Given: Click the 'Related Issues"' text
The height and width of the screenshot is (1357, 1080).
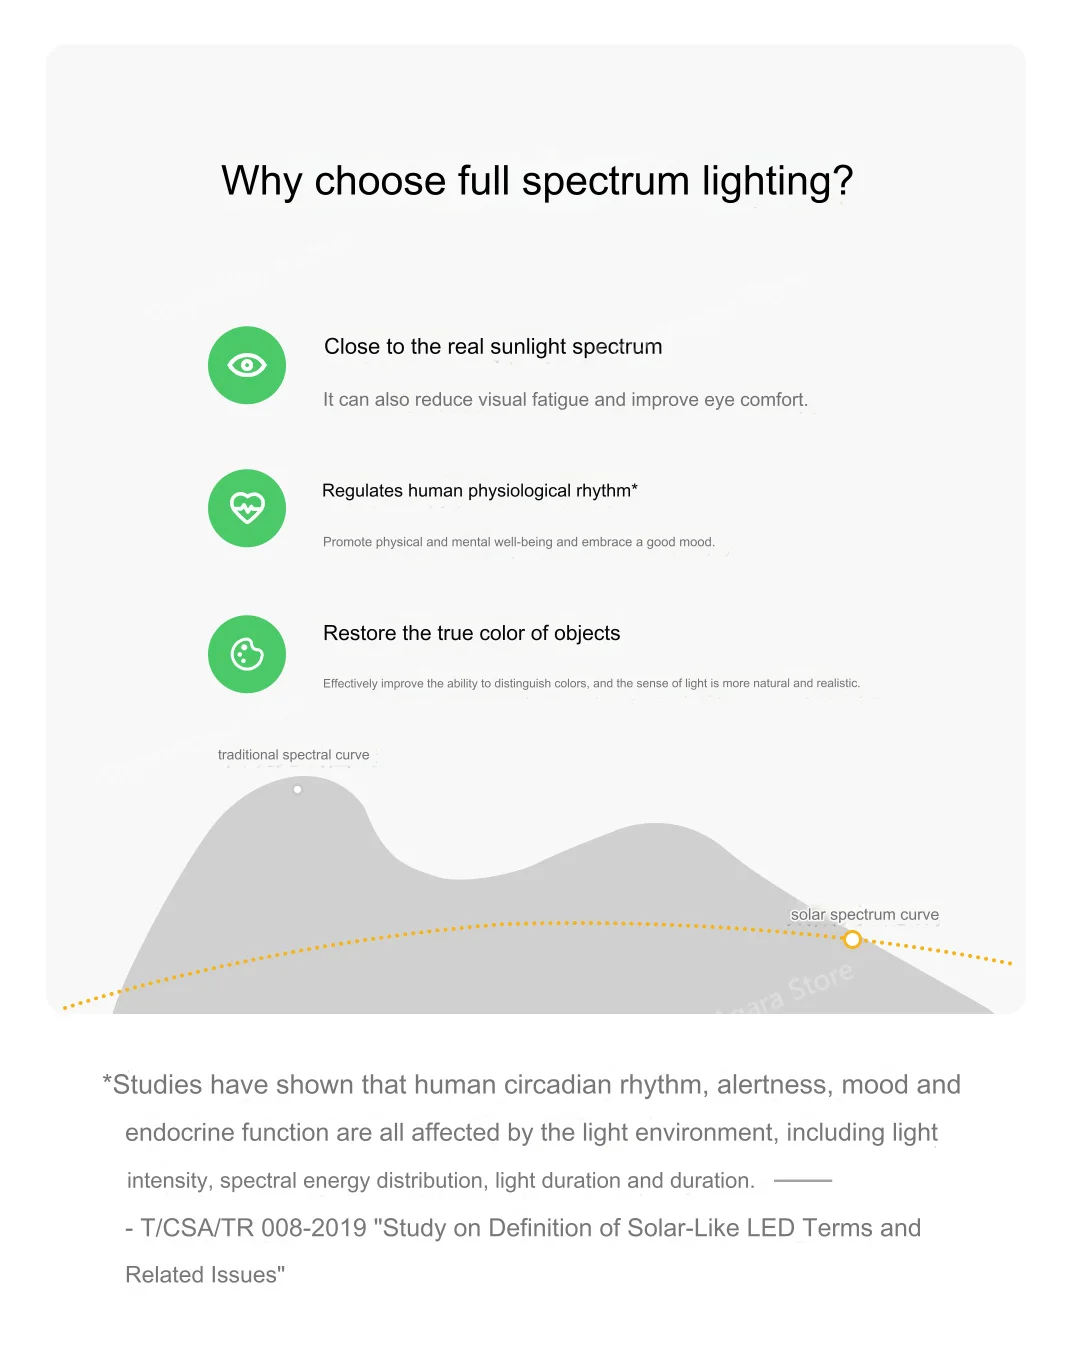Looking at the screenshot, I should (205, 1275).
